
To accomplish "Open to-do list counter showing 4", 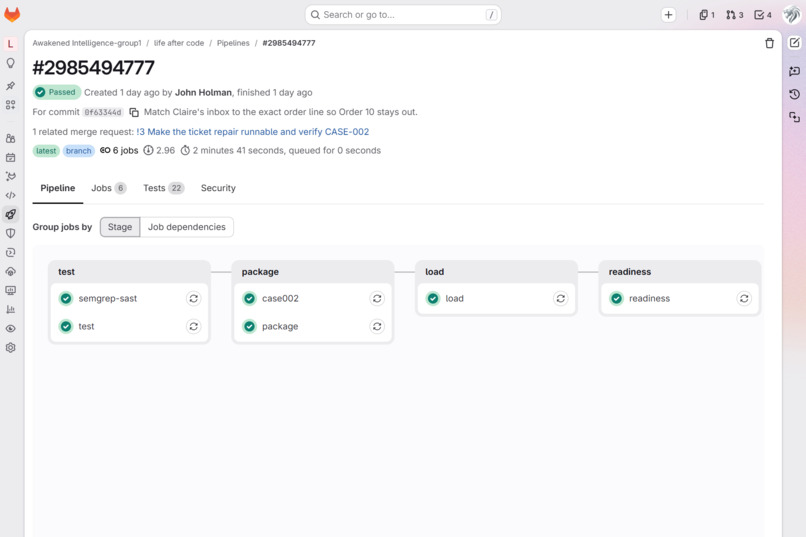I will (763, 15).
